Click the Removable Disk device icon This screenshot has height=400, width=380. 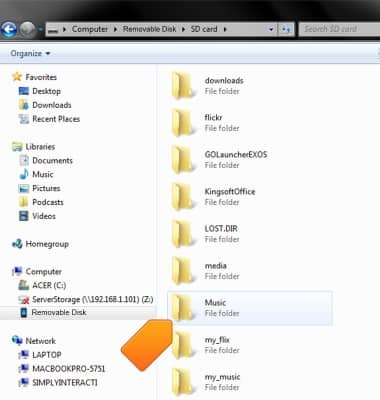pyautogui.click(x=24, y=313)
